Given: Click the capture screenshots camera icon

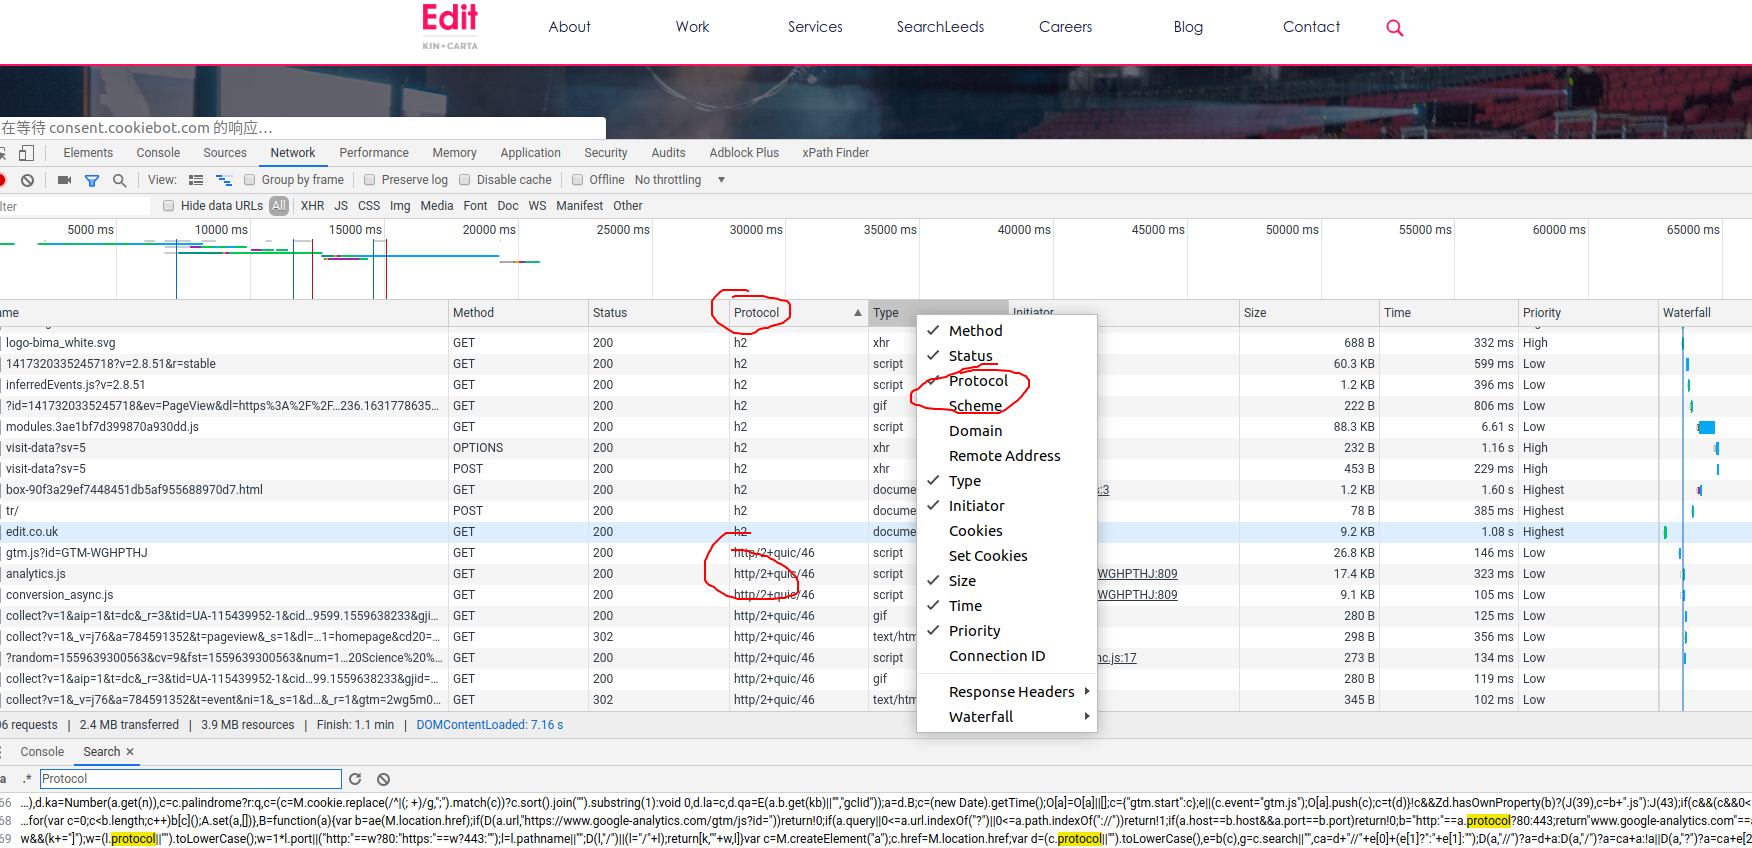Looking at the screenshot, I should pyautogui.click(x=64, y=180).
